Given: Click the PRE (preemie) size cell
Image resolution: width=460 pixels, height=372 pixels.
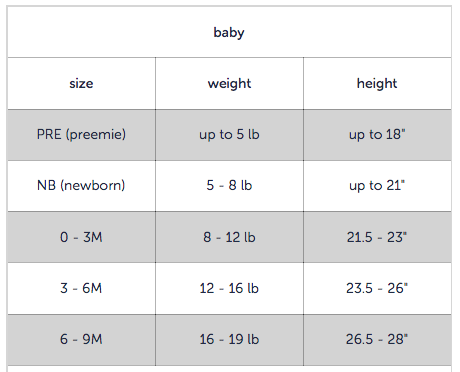Looking at the screenshot, I should click(81, 135).
